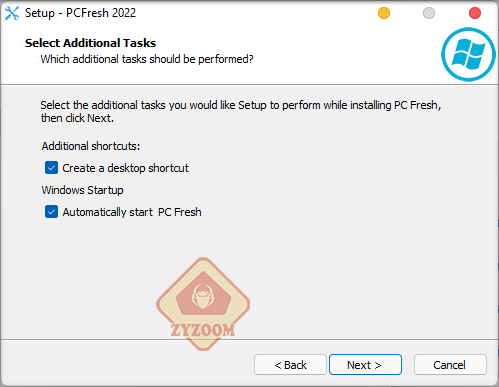Click the "Create a desktop shortcut" label text

(x=125, y=168)
